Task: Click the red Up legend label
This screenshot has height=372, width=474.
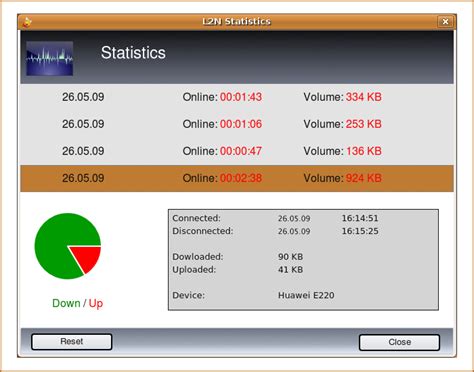Action: pos(96,304)
